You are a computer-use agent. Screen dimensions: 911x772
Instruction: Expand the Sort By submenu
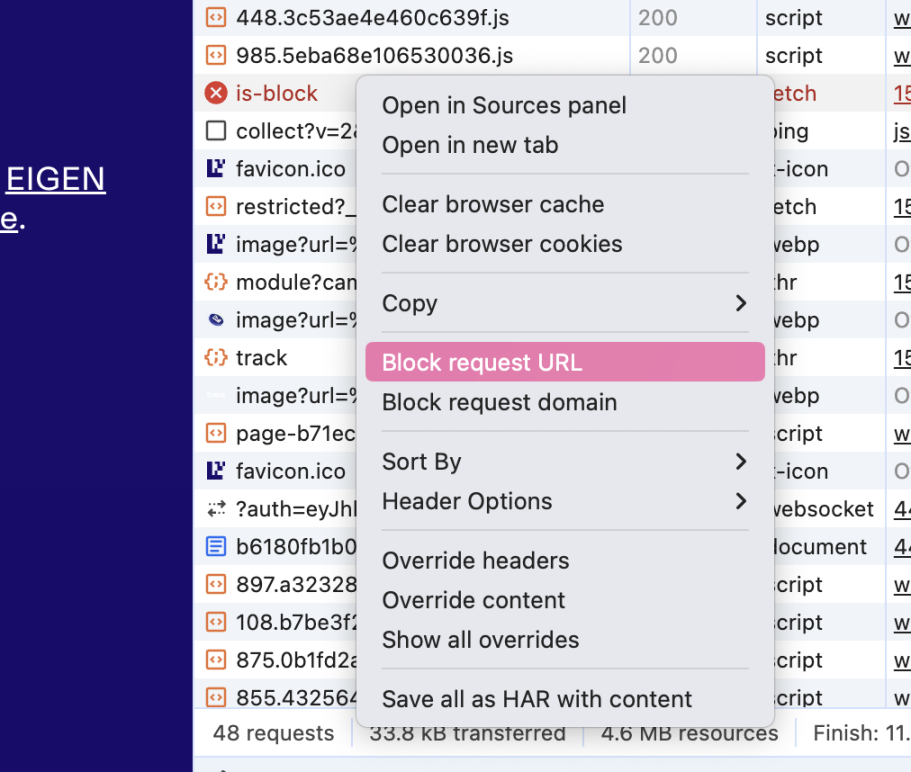tap(740, 462)
